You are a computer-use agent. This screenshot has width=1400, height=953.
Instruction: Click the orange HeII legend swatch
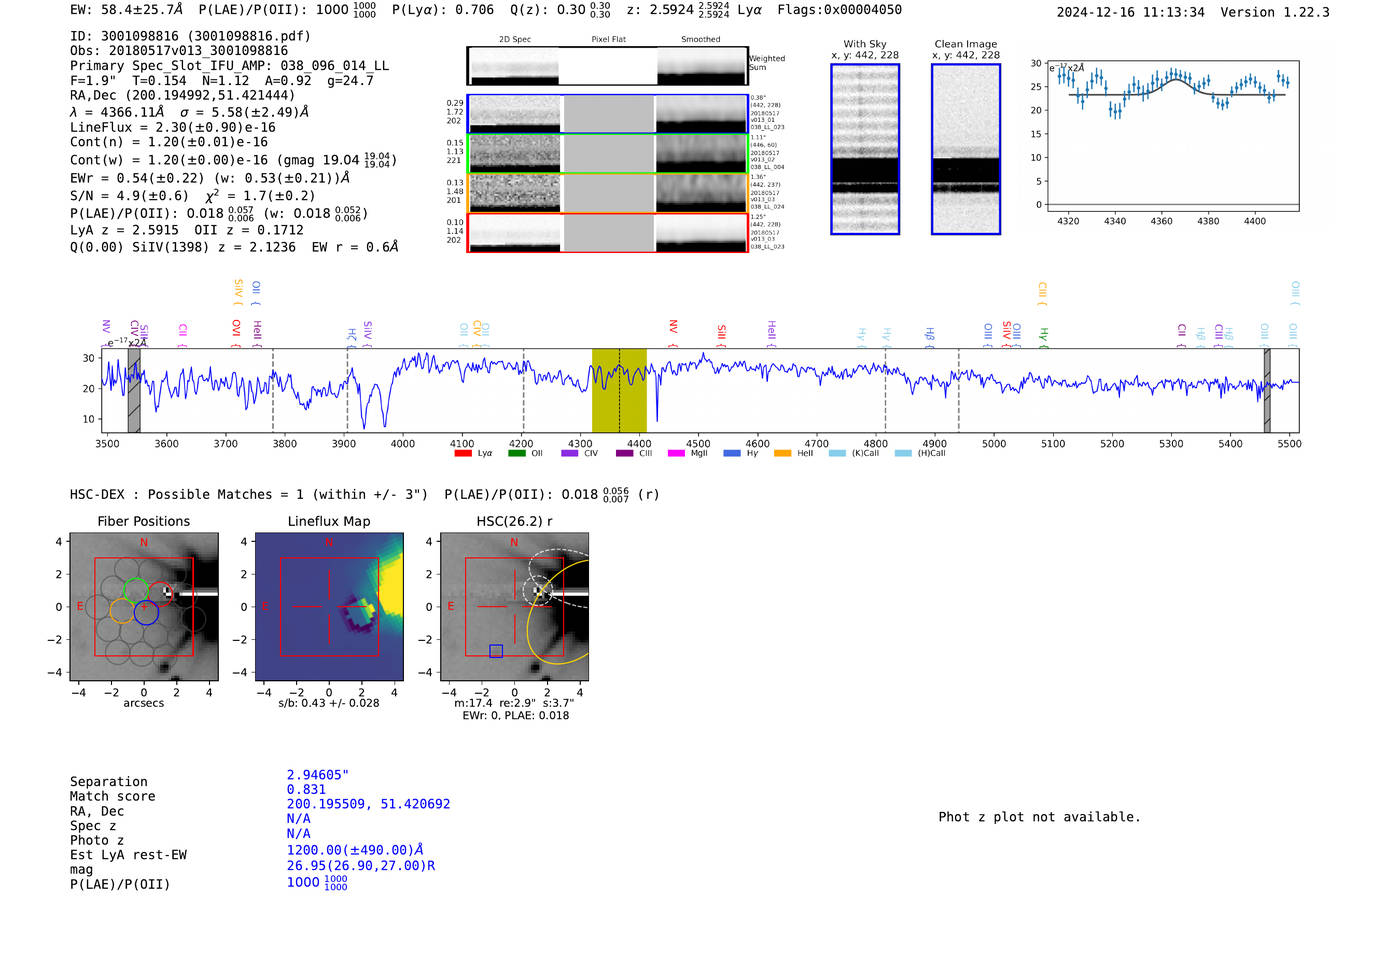click(783, 453)
